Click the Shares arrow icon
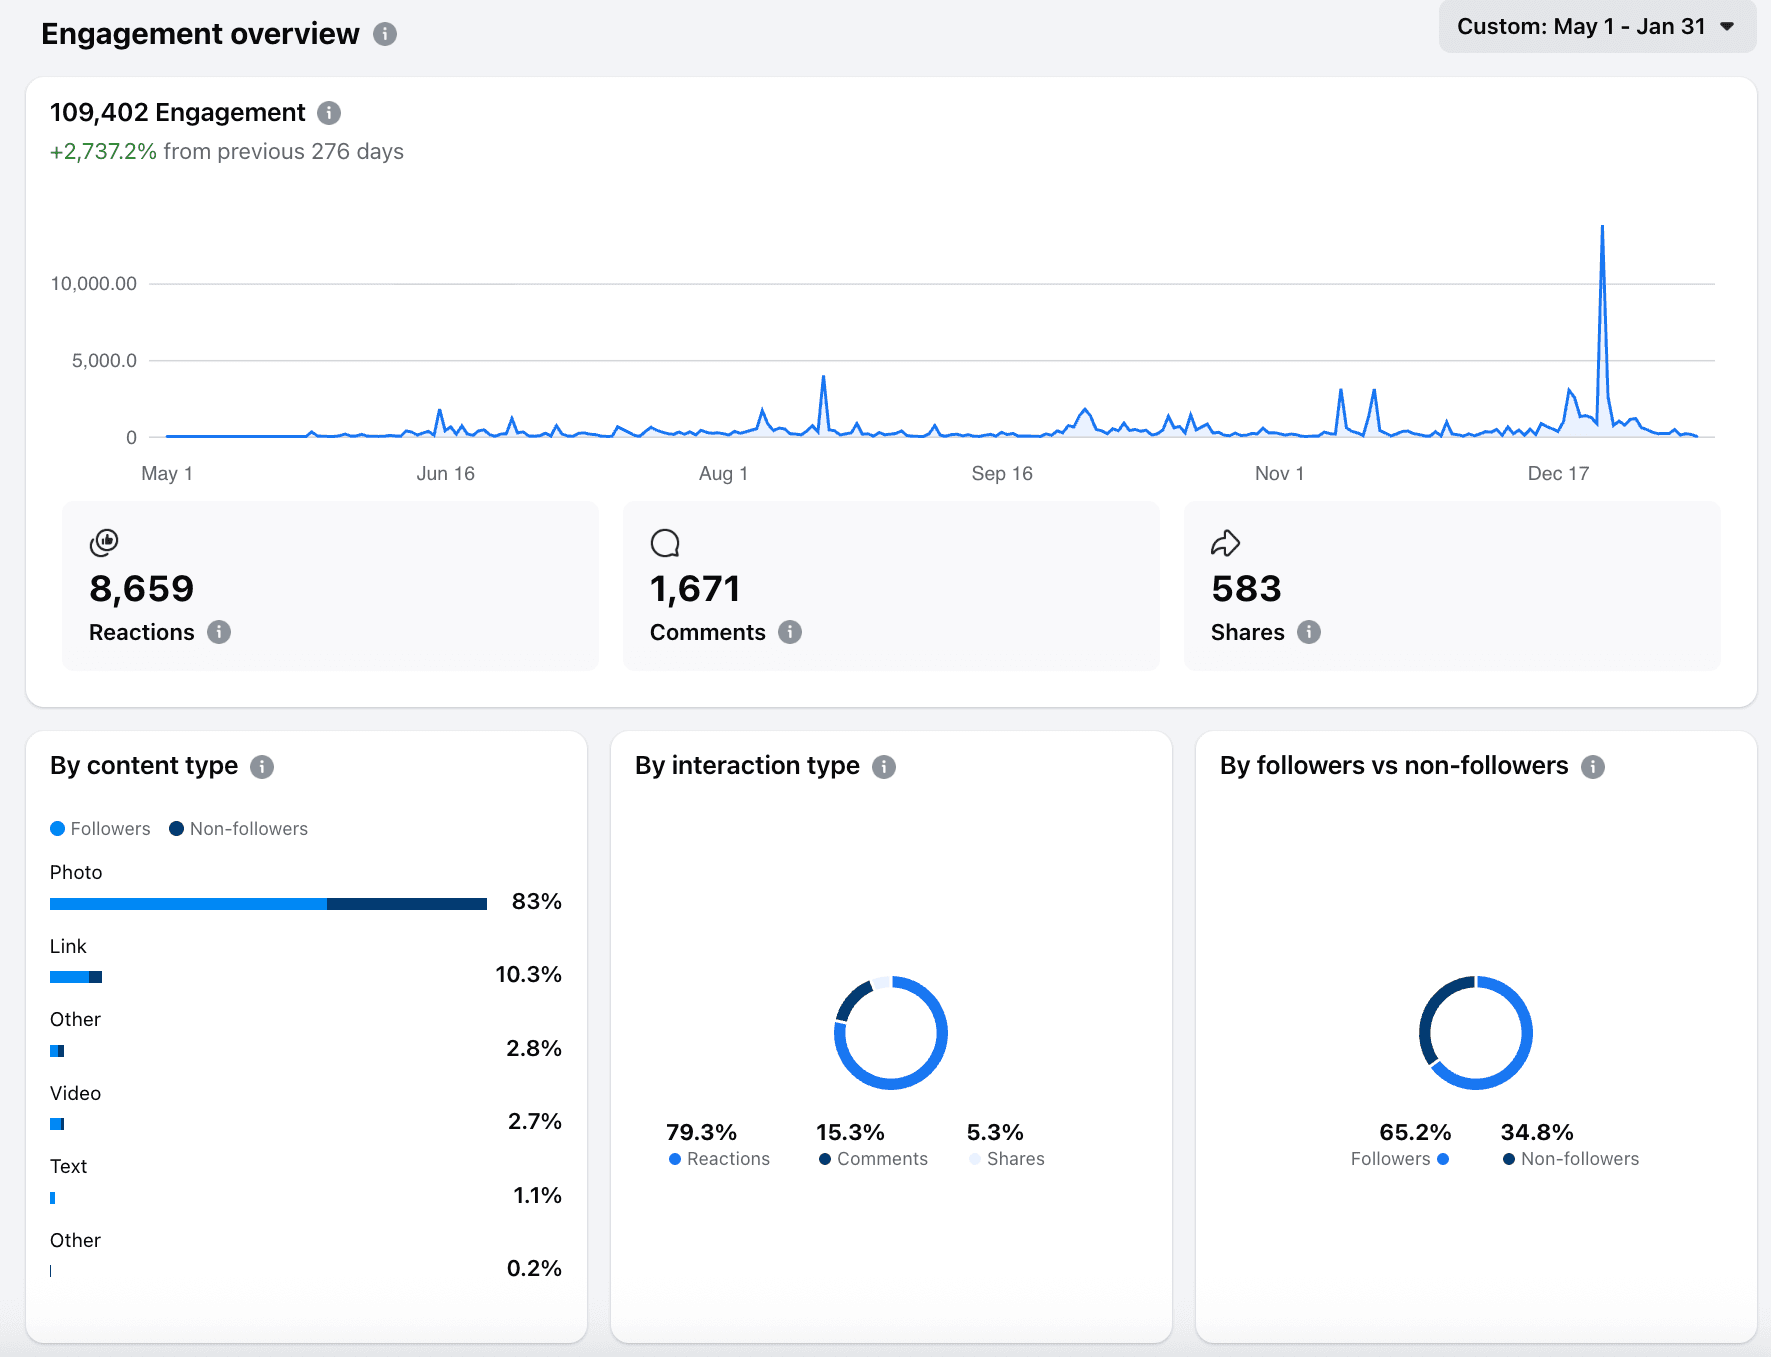The height and width of the screenshot is (1357, 1771). (1226, 542)
